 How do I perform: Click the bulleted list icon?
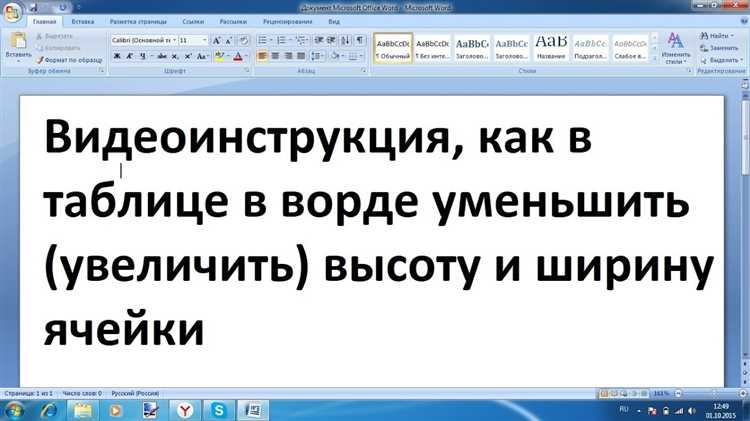tap(262, 40)
